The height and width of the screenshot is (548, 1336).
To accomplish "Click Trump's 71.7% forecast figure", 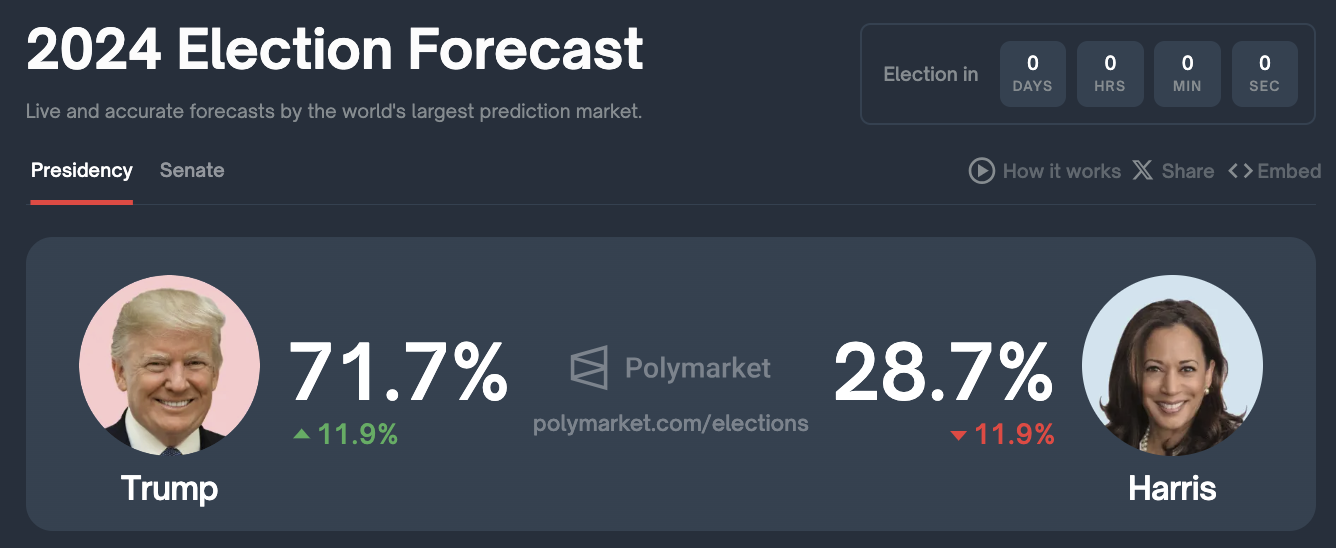I will [399, 373].
